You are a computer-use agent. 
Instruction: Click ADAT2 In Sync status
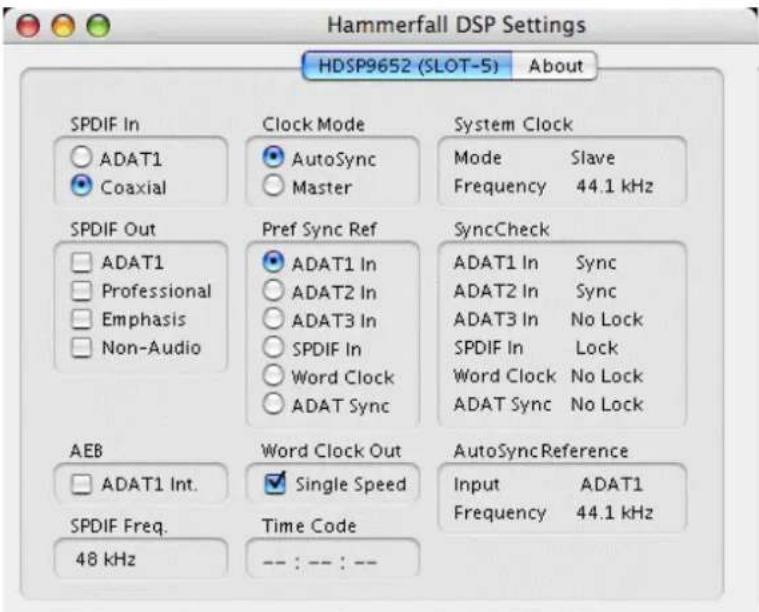point(596,291)
